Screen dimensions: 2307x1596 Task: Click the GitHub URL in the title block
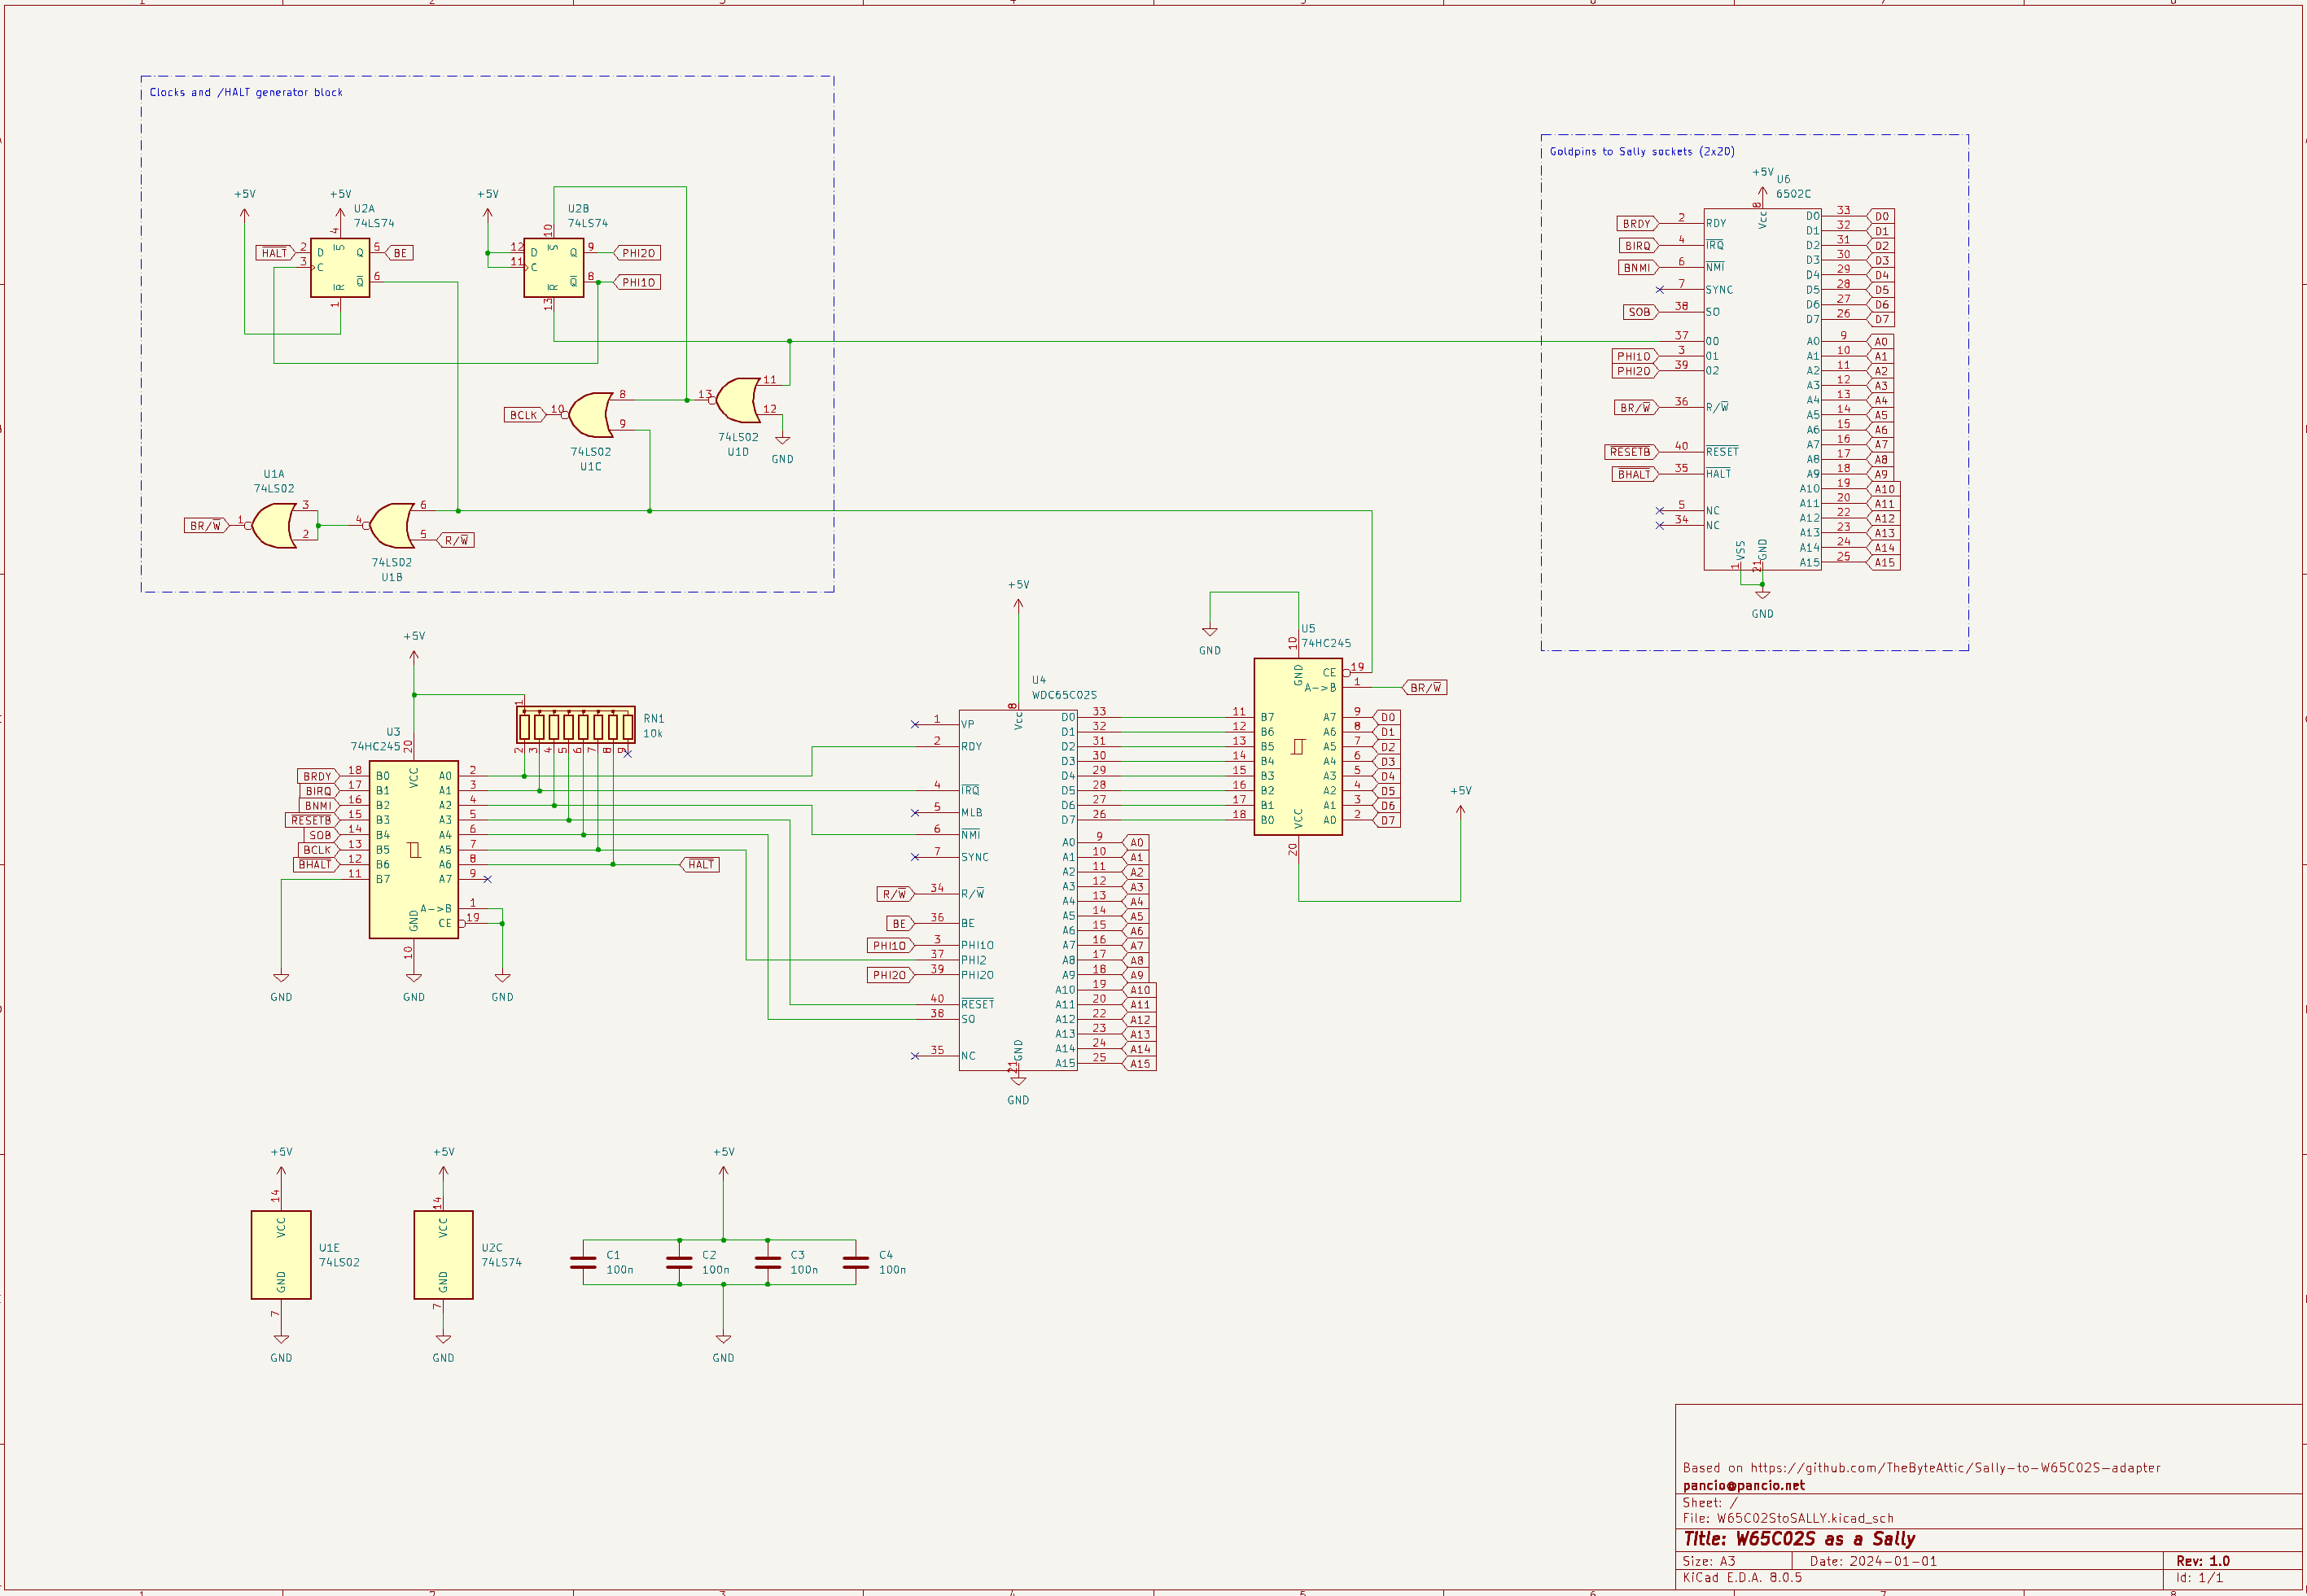(1955, 1468)
